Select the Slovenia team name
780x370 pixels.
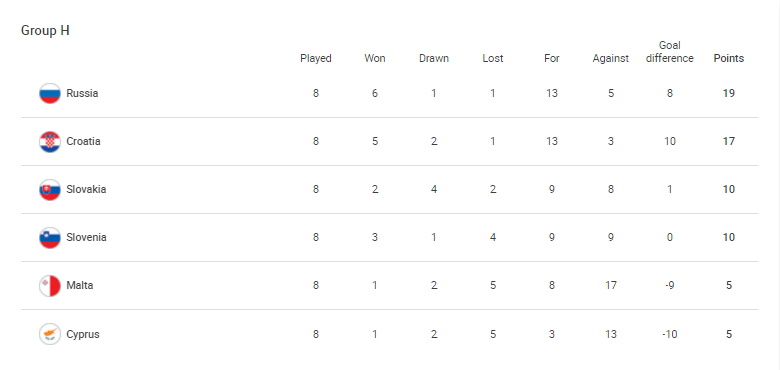tap(87, 237)
